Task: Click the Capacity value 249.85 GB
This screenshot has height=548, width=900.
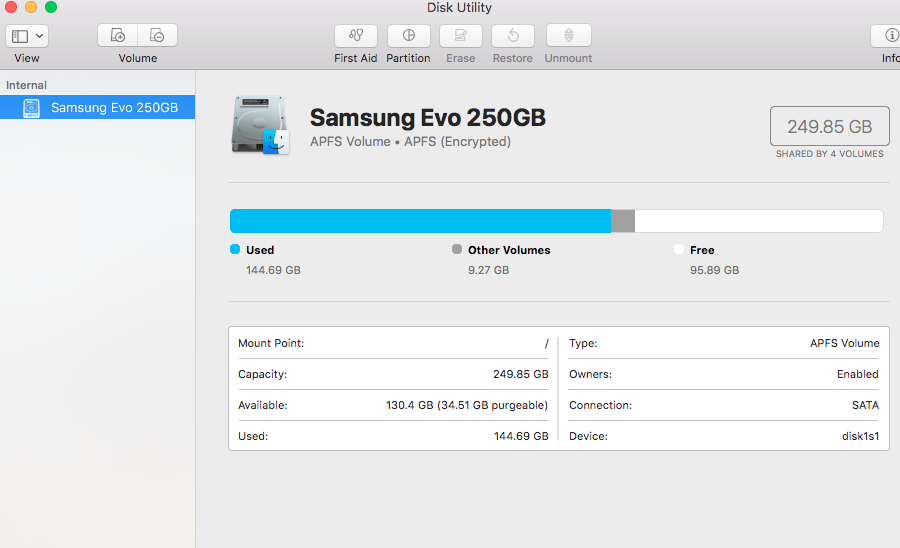Action: 521,374
